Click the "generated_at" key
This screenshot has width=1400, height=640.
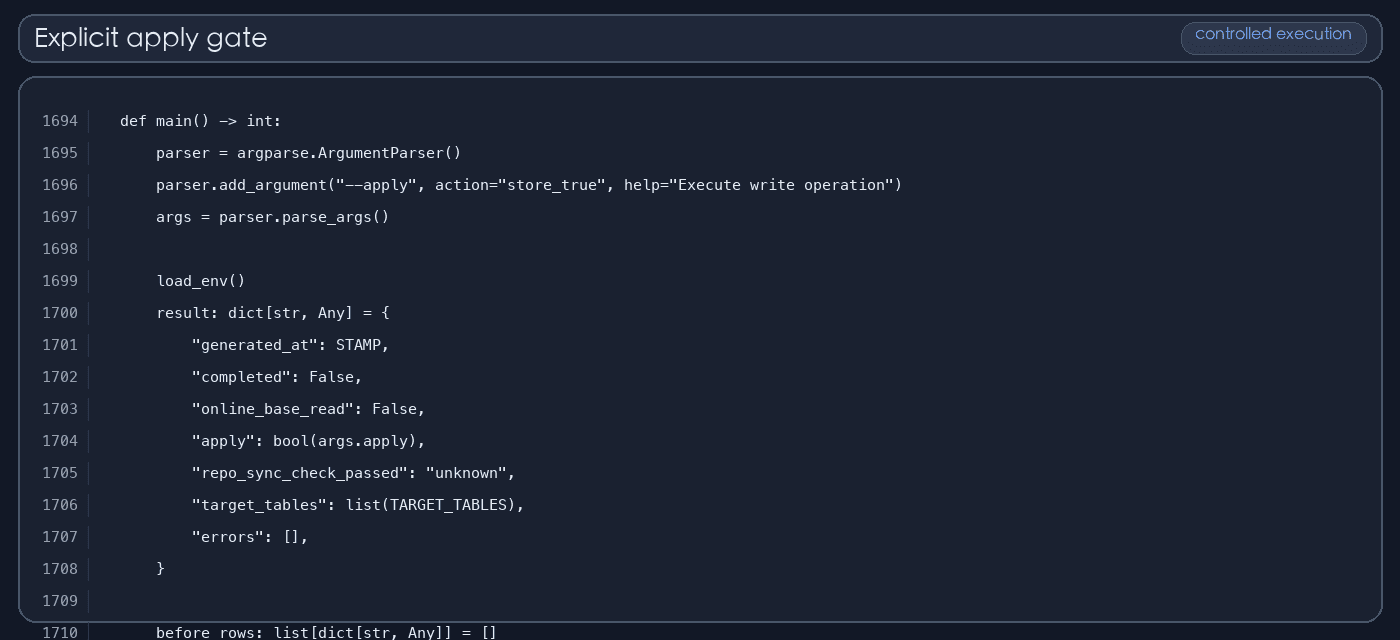255,345
